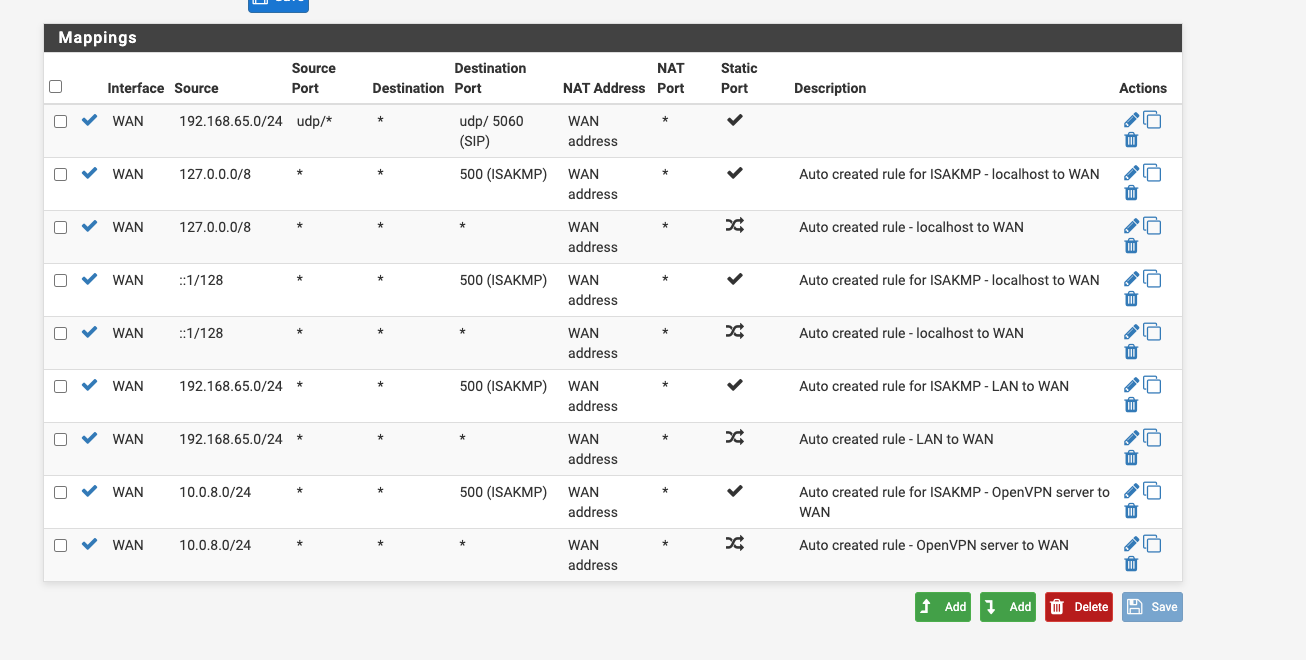The height and width of the screenshot is (660, 1306).
Task: Delete the udp/5060 SIP mapping via trash icon
Action: [1131, 140]
